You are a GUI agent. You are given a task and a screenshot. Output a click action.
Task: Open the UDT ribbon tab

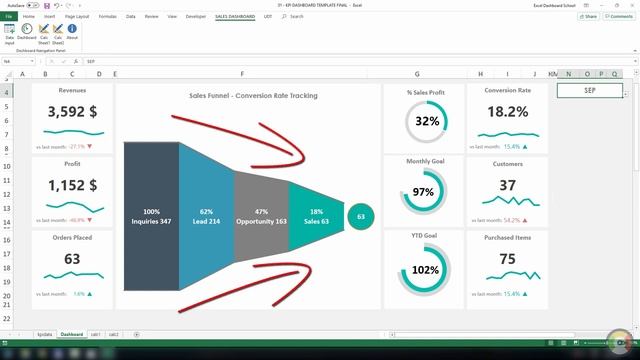(x=268, y=16)
